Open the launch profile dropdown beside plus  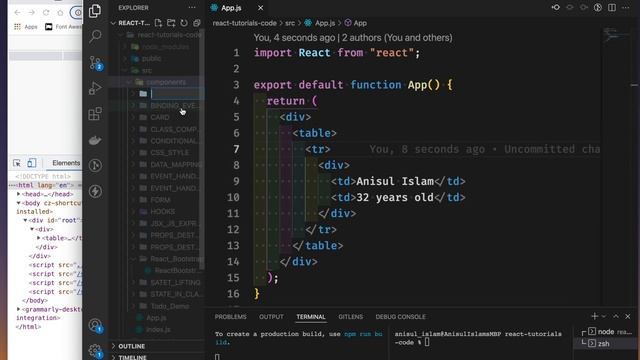point(604,316)
